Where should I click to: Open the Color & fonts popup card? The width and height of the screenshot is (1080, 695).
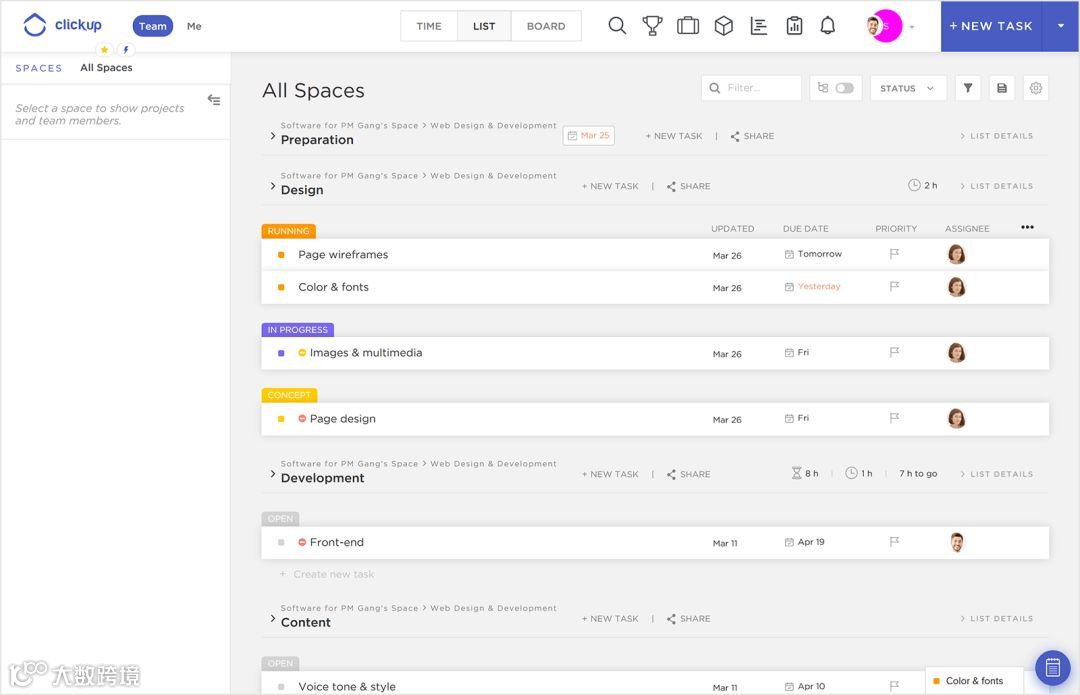click(x=974, y=681)
